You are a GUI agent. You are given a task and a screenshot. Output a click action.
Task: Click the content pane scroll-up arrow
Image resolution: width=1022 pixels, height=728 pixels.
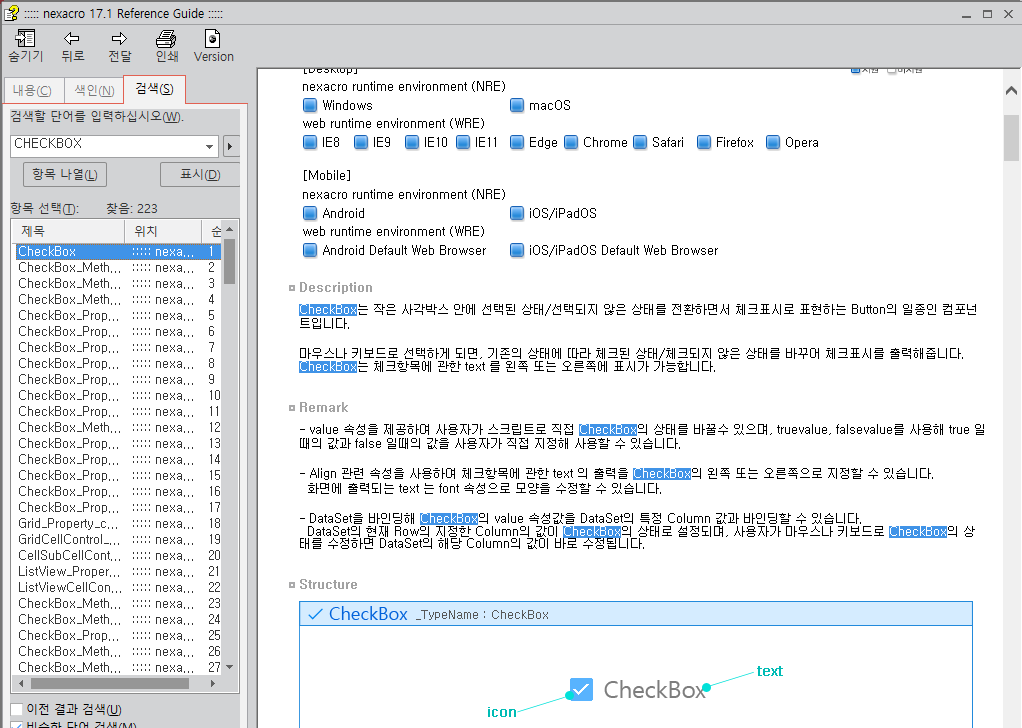click(1011, 91)
